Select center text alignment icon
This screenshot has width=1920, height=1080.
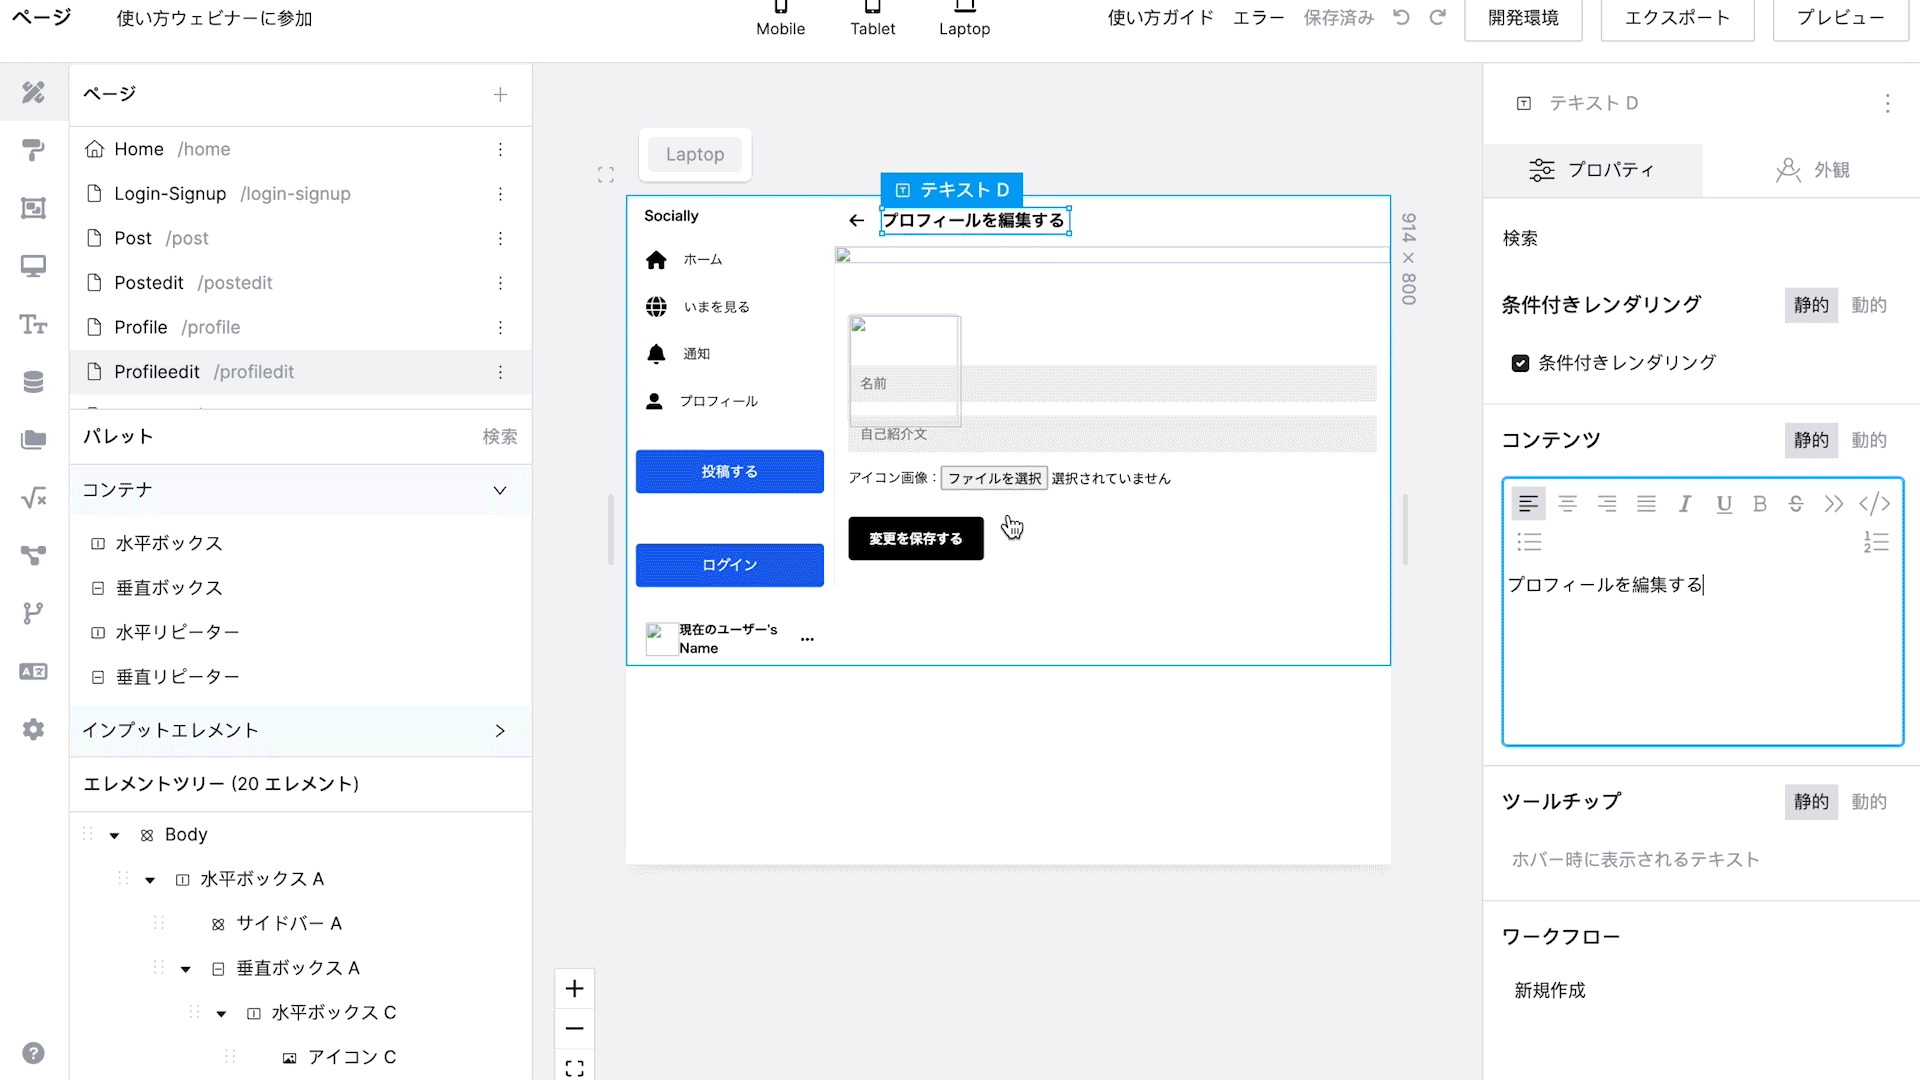point(1568,504)
